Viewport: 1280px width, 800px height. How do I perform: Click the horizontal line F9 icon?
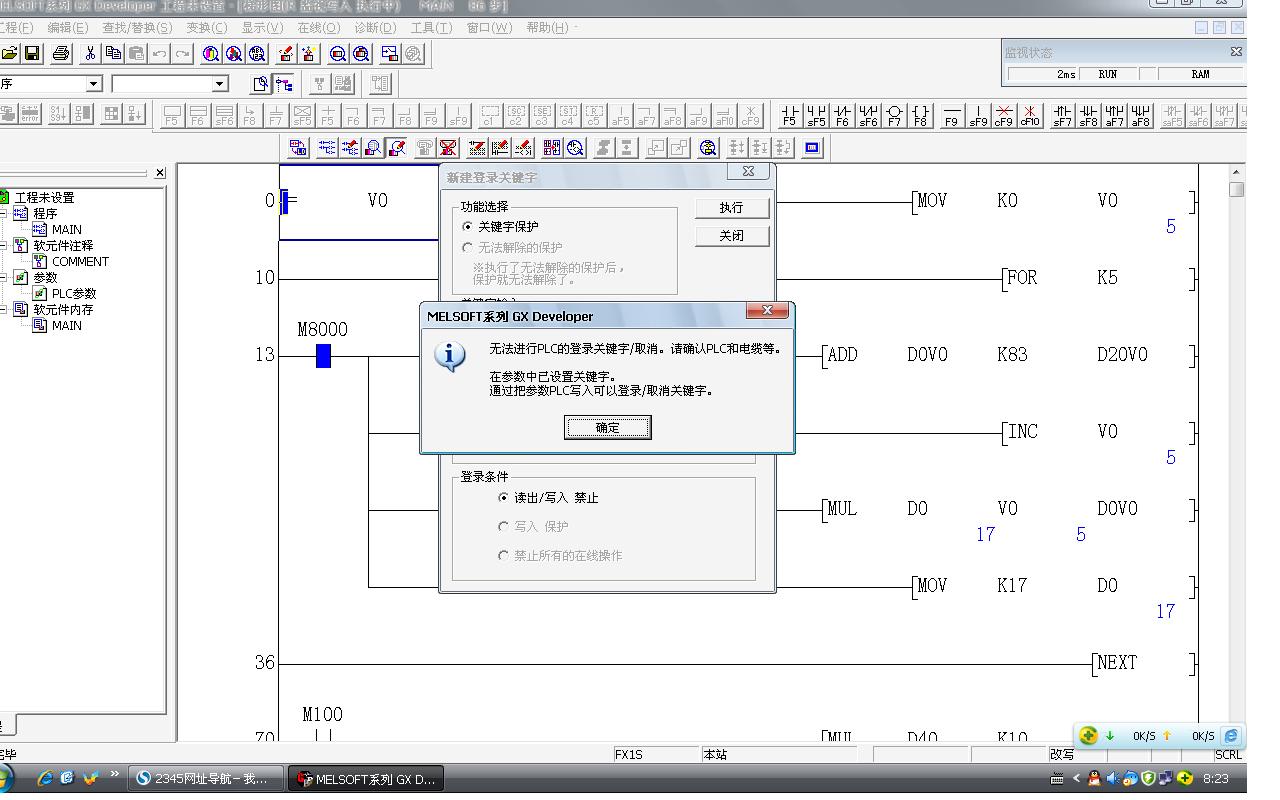coord(951,115)
